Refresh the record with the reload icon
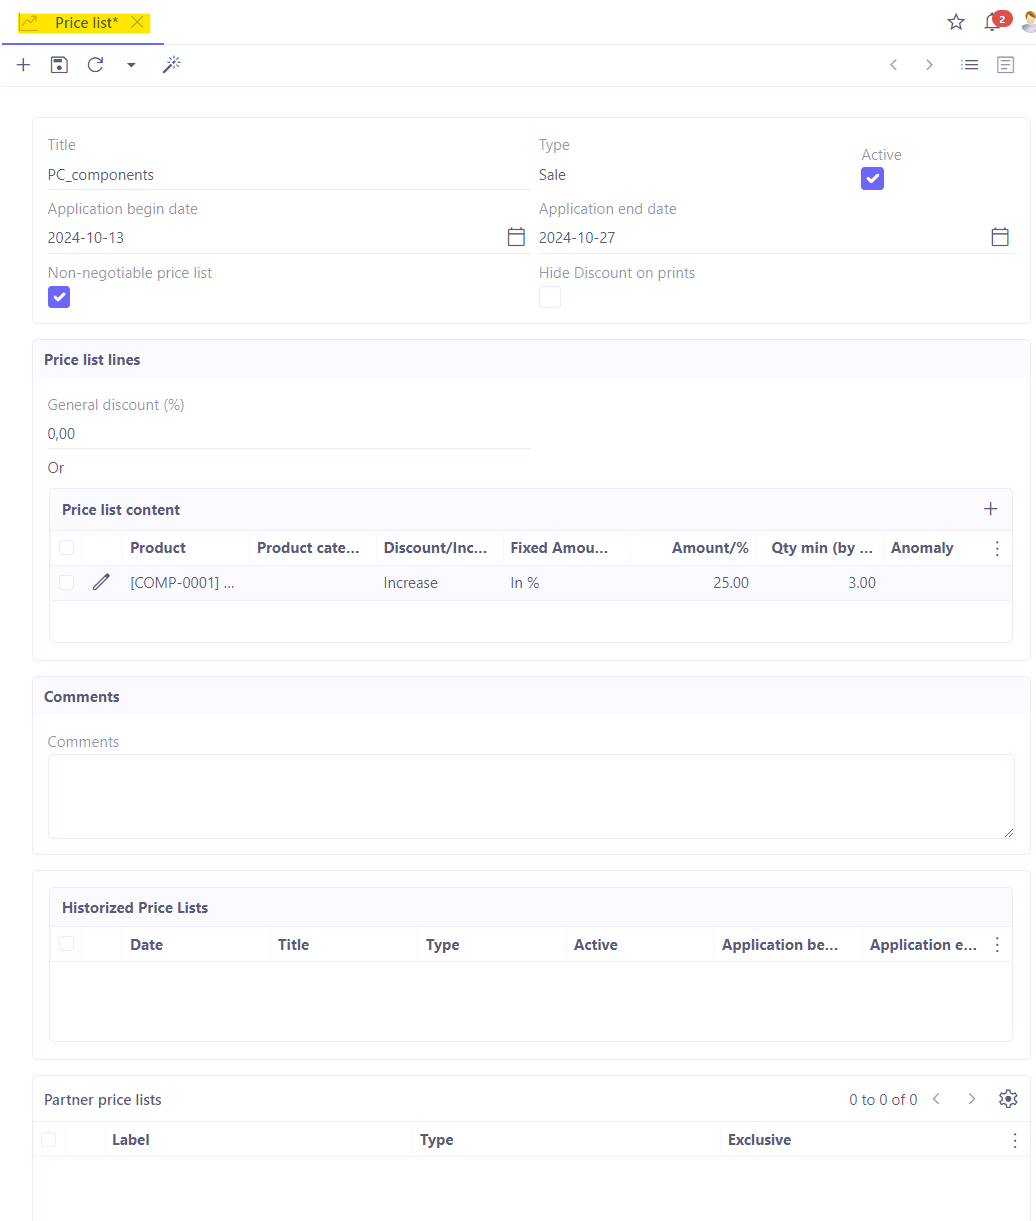The height and width of the screenshot is (1221, 1036). tap(95, 64)
